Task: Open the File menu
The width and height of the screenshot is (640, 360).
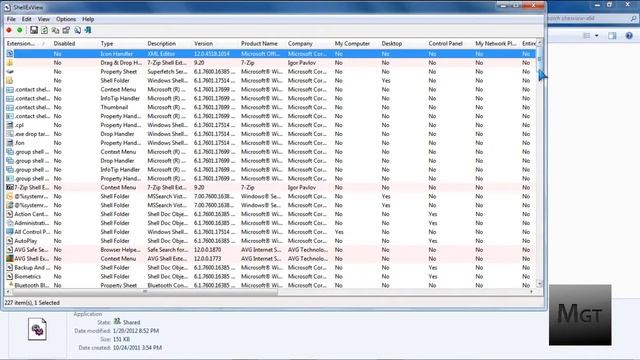Action: click(11, 19)
